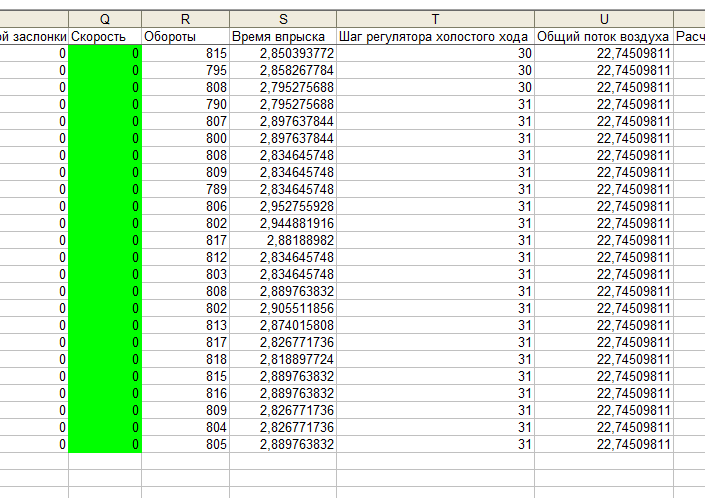The image size is (705, 498).
Task: Select cell with RPM value 806
Action: (x=185, y=206)
